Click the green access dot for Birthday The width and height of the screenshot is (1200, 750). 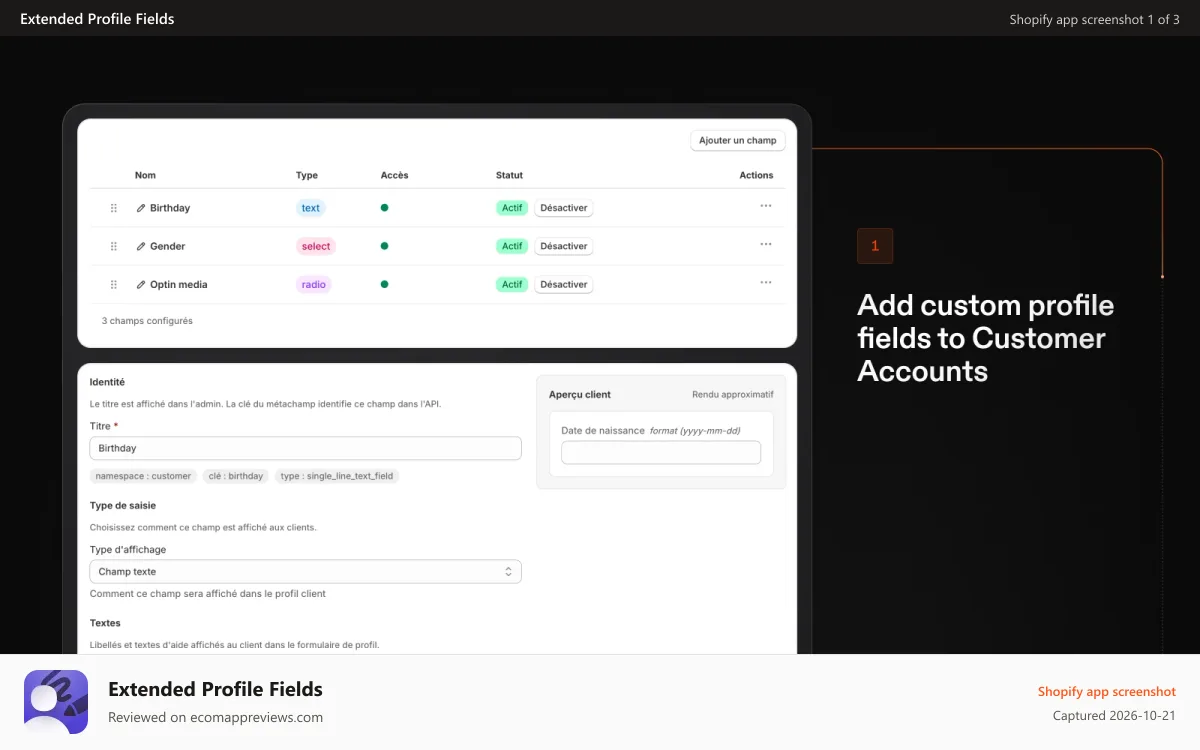pos(384,208)
